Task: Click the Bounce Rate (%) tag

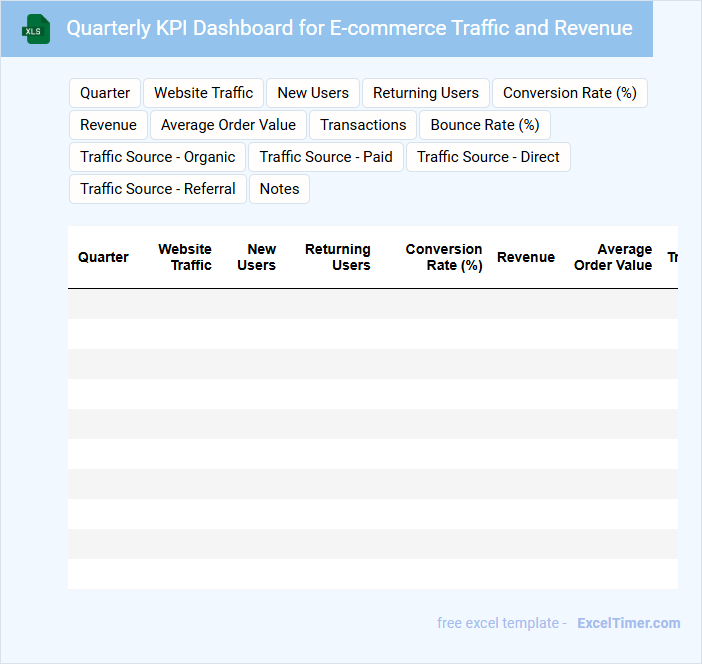Action: tap(485, 125)
